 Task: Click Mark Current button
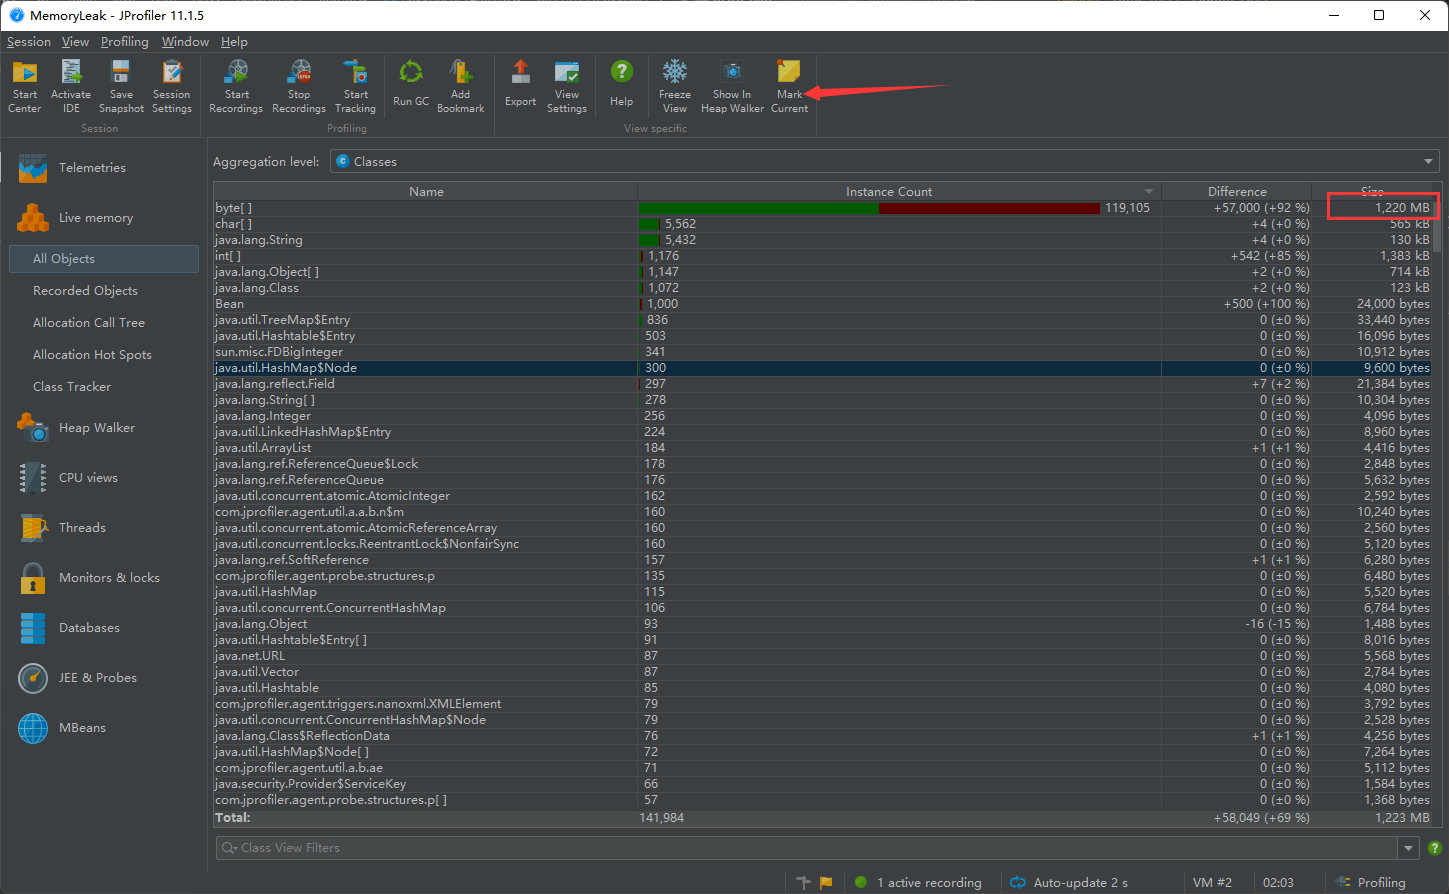[x=789, y=86]
